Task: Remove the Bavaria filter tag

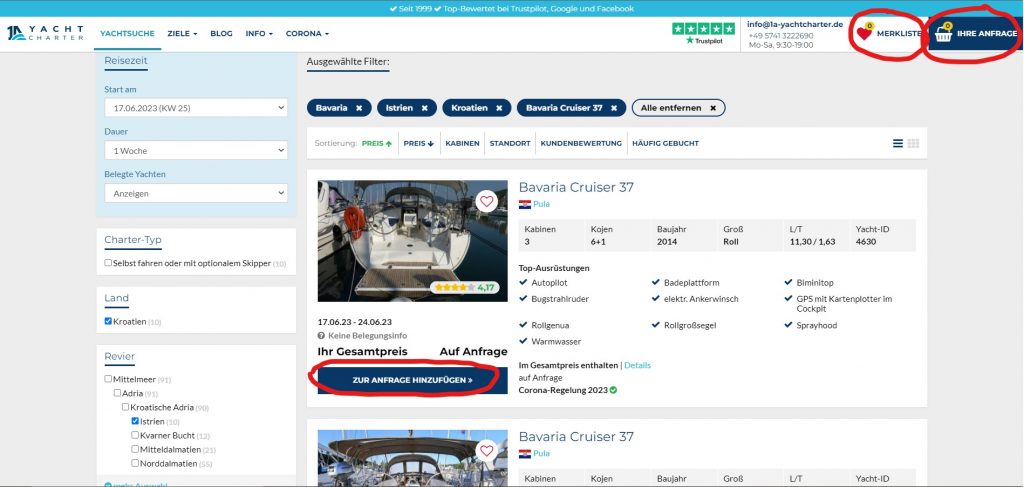Action: (x=358, y=107)
